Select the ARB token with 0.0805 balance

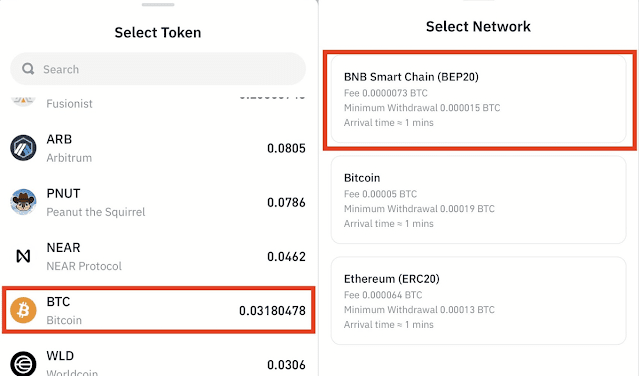click(x=158, y=148)
